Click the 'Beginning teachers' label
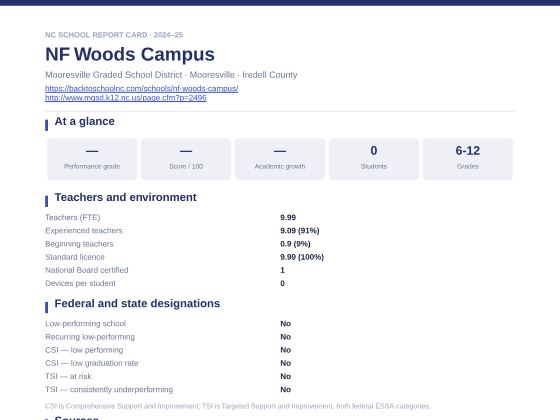This screenshot has height=420, width=560. tap(79, 244)
